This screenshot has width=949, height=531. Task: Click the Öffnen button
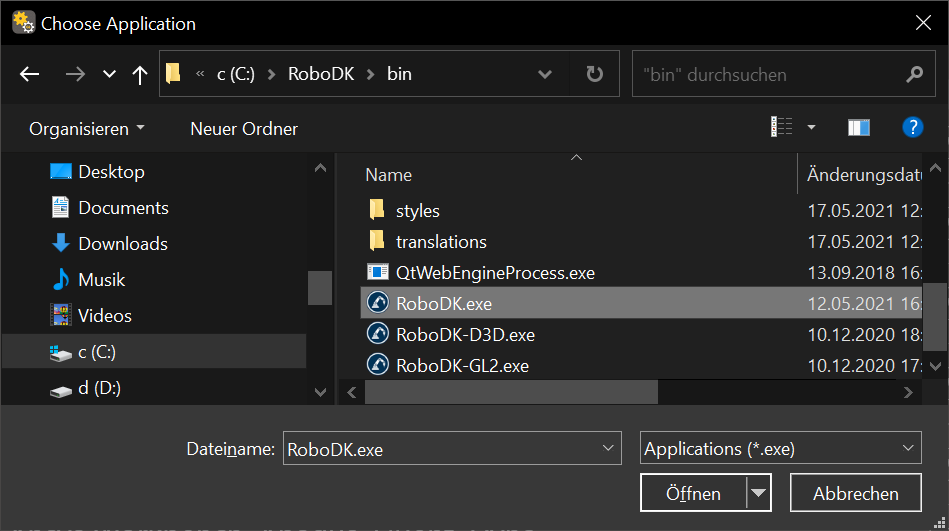[694, 493]
